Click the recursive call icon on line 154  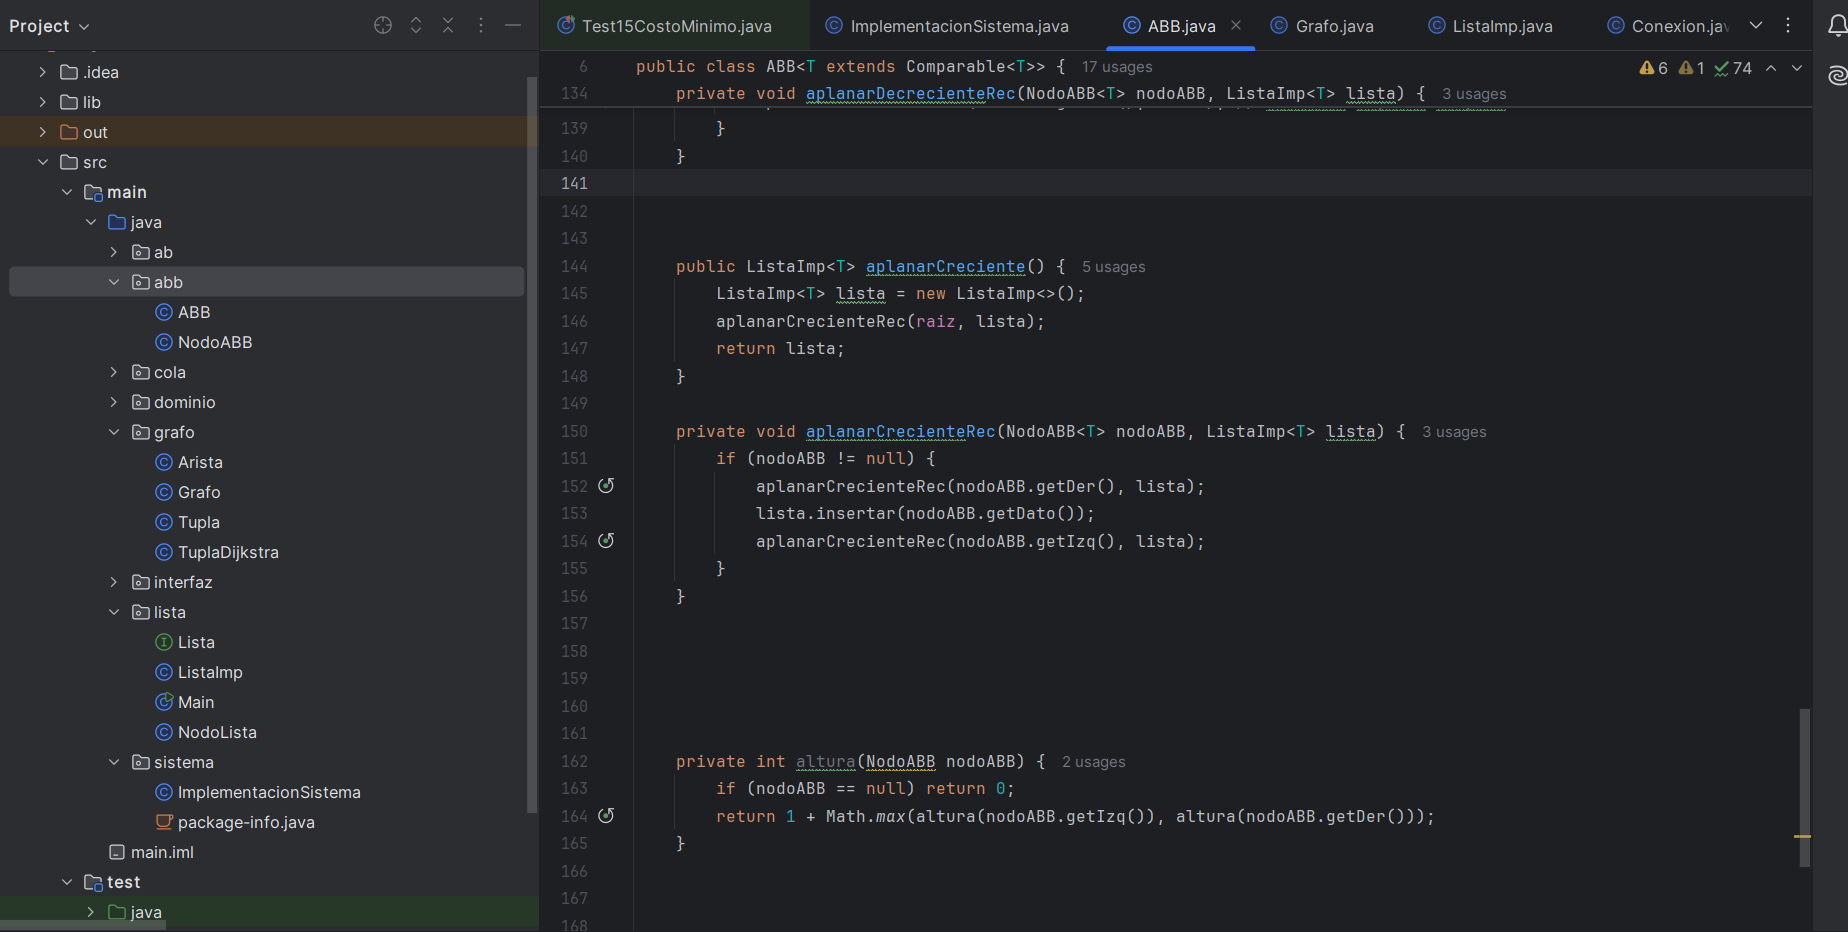pyautogui.click(x=606, y=541)
